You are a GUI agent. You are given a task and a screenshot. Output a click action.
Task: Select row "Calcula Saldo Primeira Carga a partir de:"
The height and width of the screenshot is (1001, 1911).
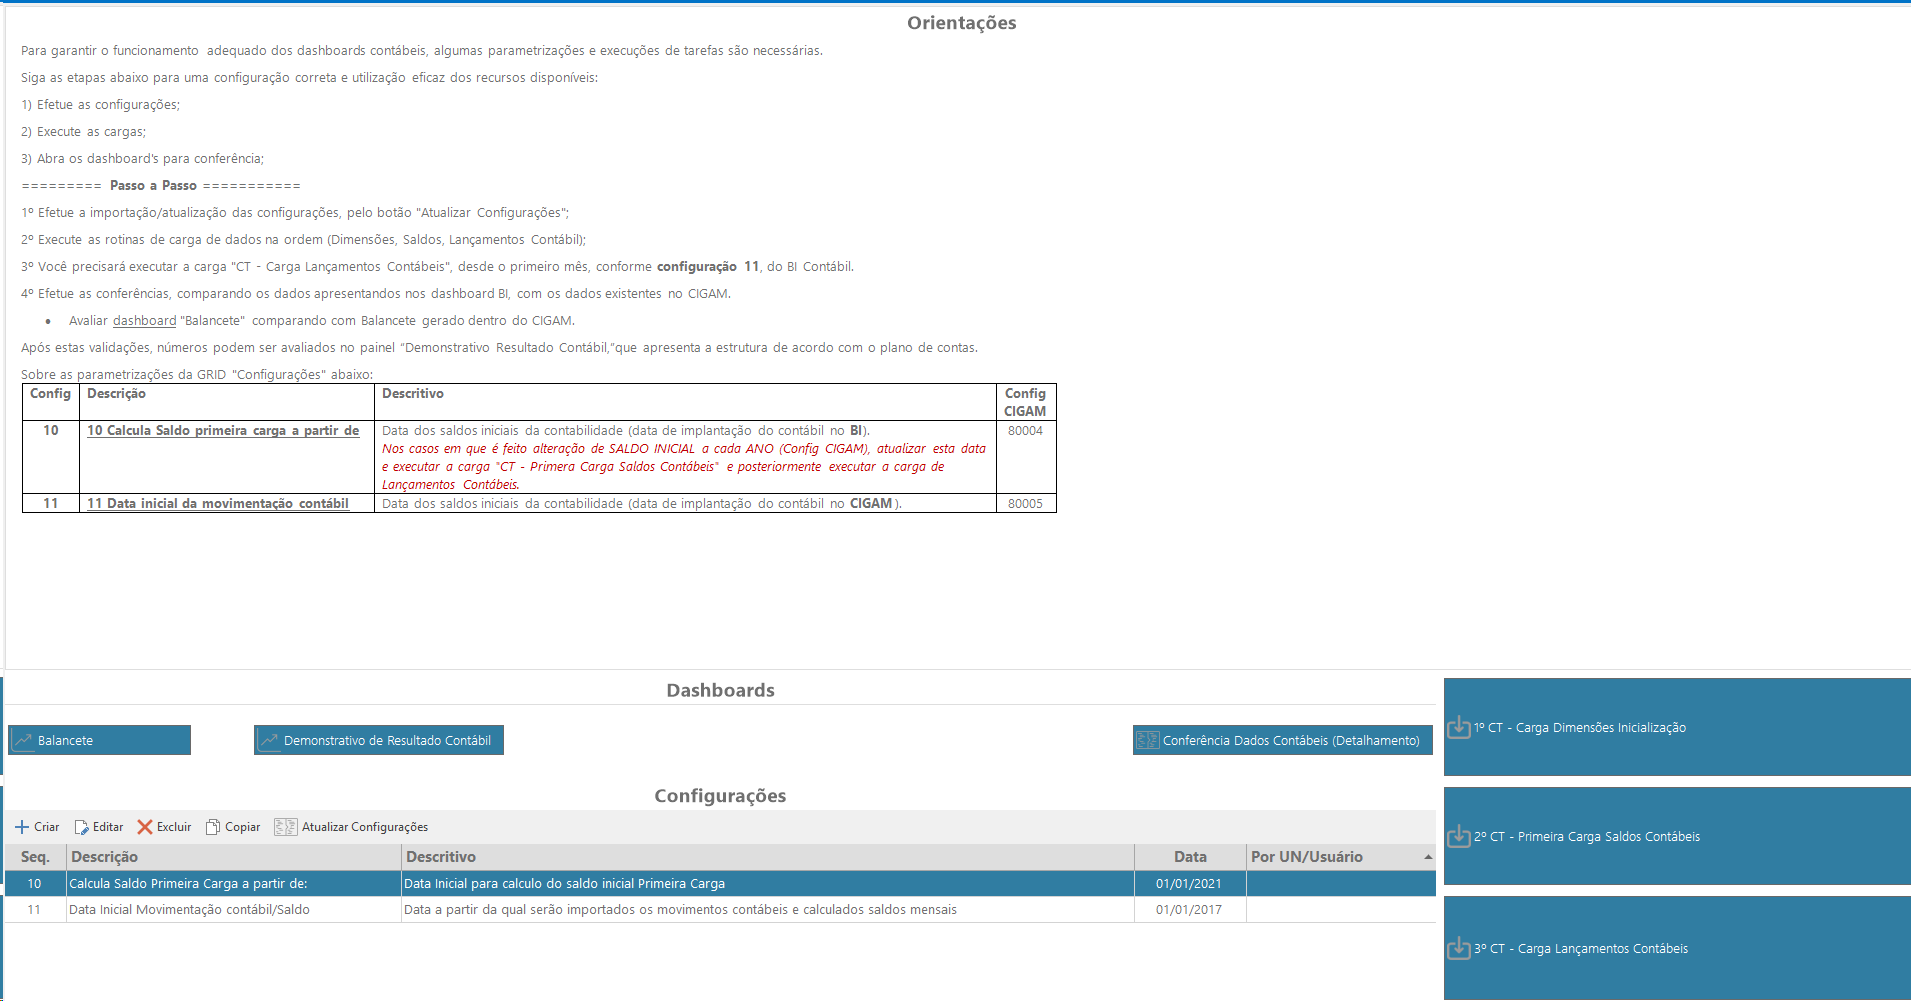720,884
